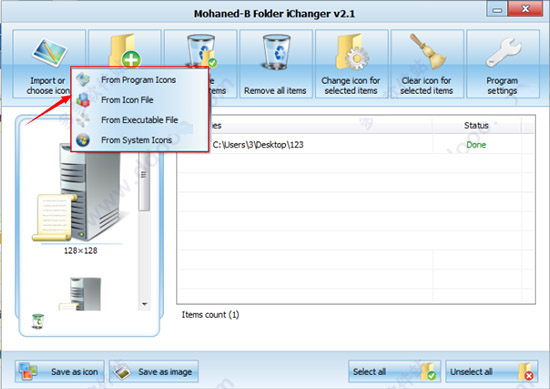Image resolution: width=550 pixels, height=389 pixels.
Task: Choose From Icon File menu entry
Action: tap(139, 100)
